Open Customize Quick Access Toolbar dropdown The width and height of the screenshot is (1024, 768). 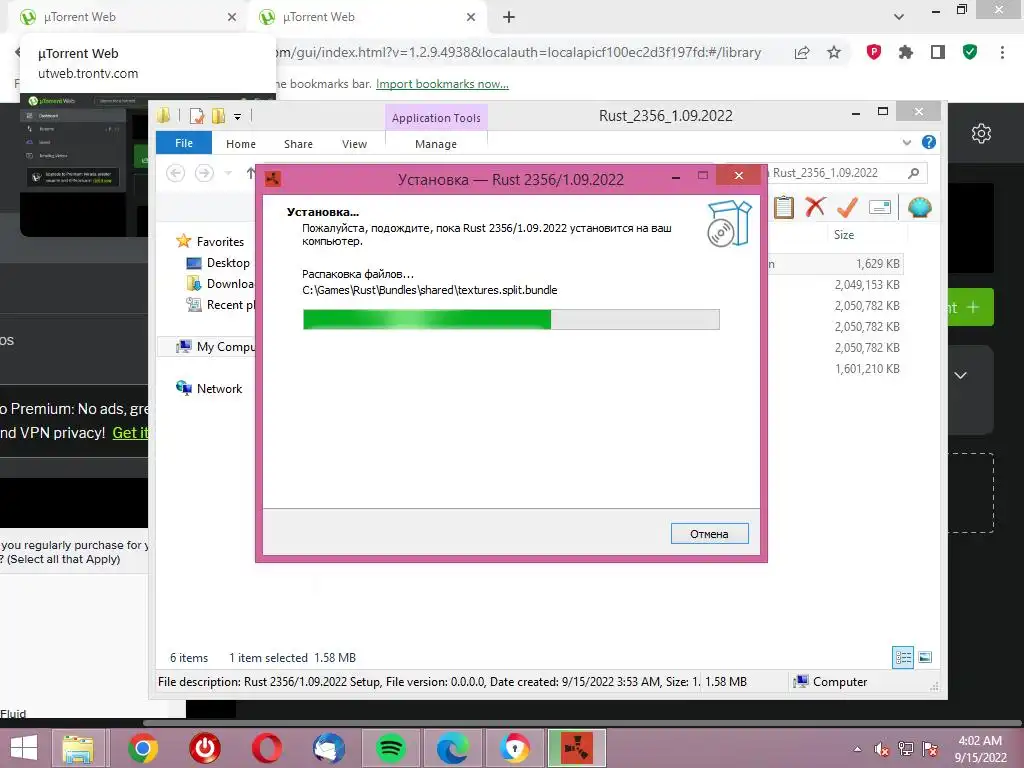(x=238, y=117)
